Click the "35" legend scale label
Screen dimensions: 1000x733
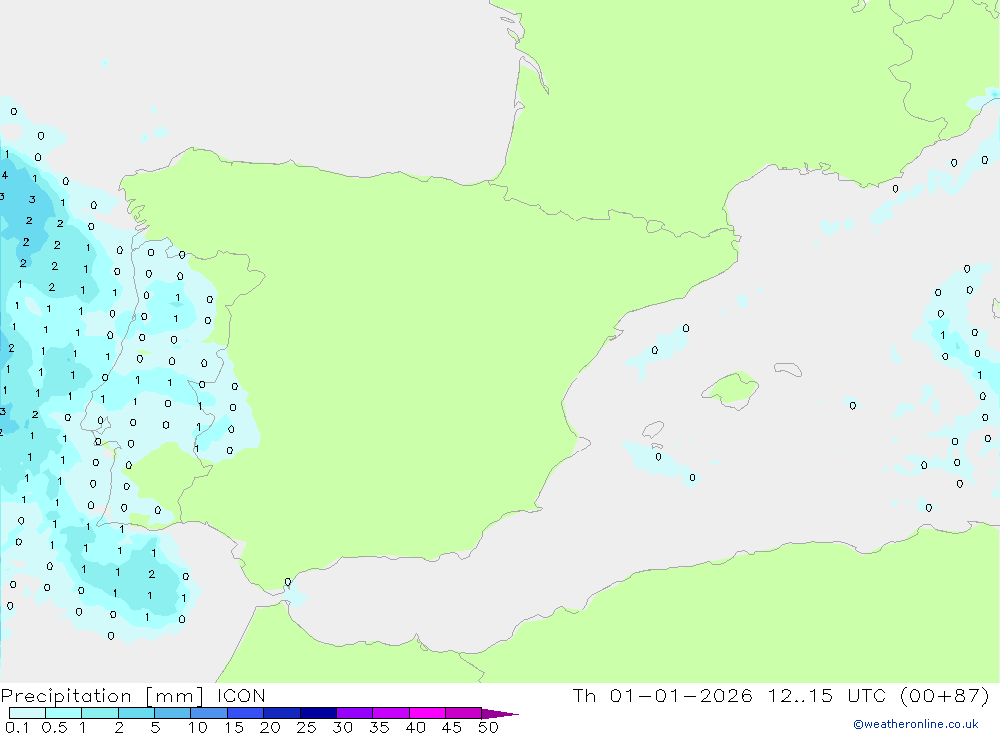click(x=379, y=727)
